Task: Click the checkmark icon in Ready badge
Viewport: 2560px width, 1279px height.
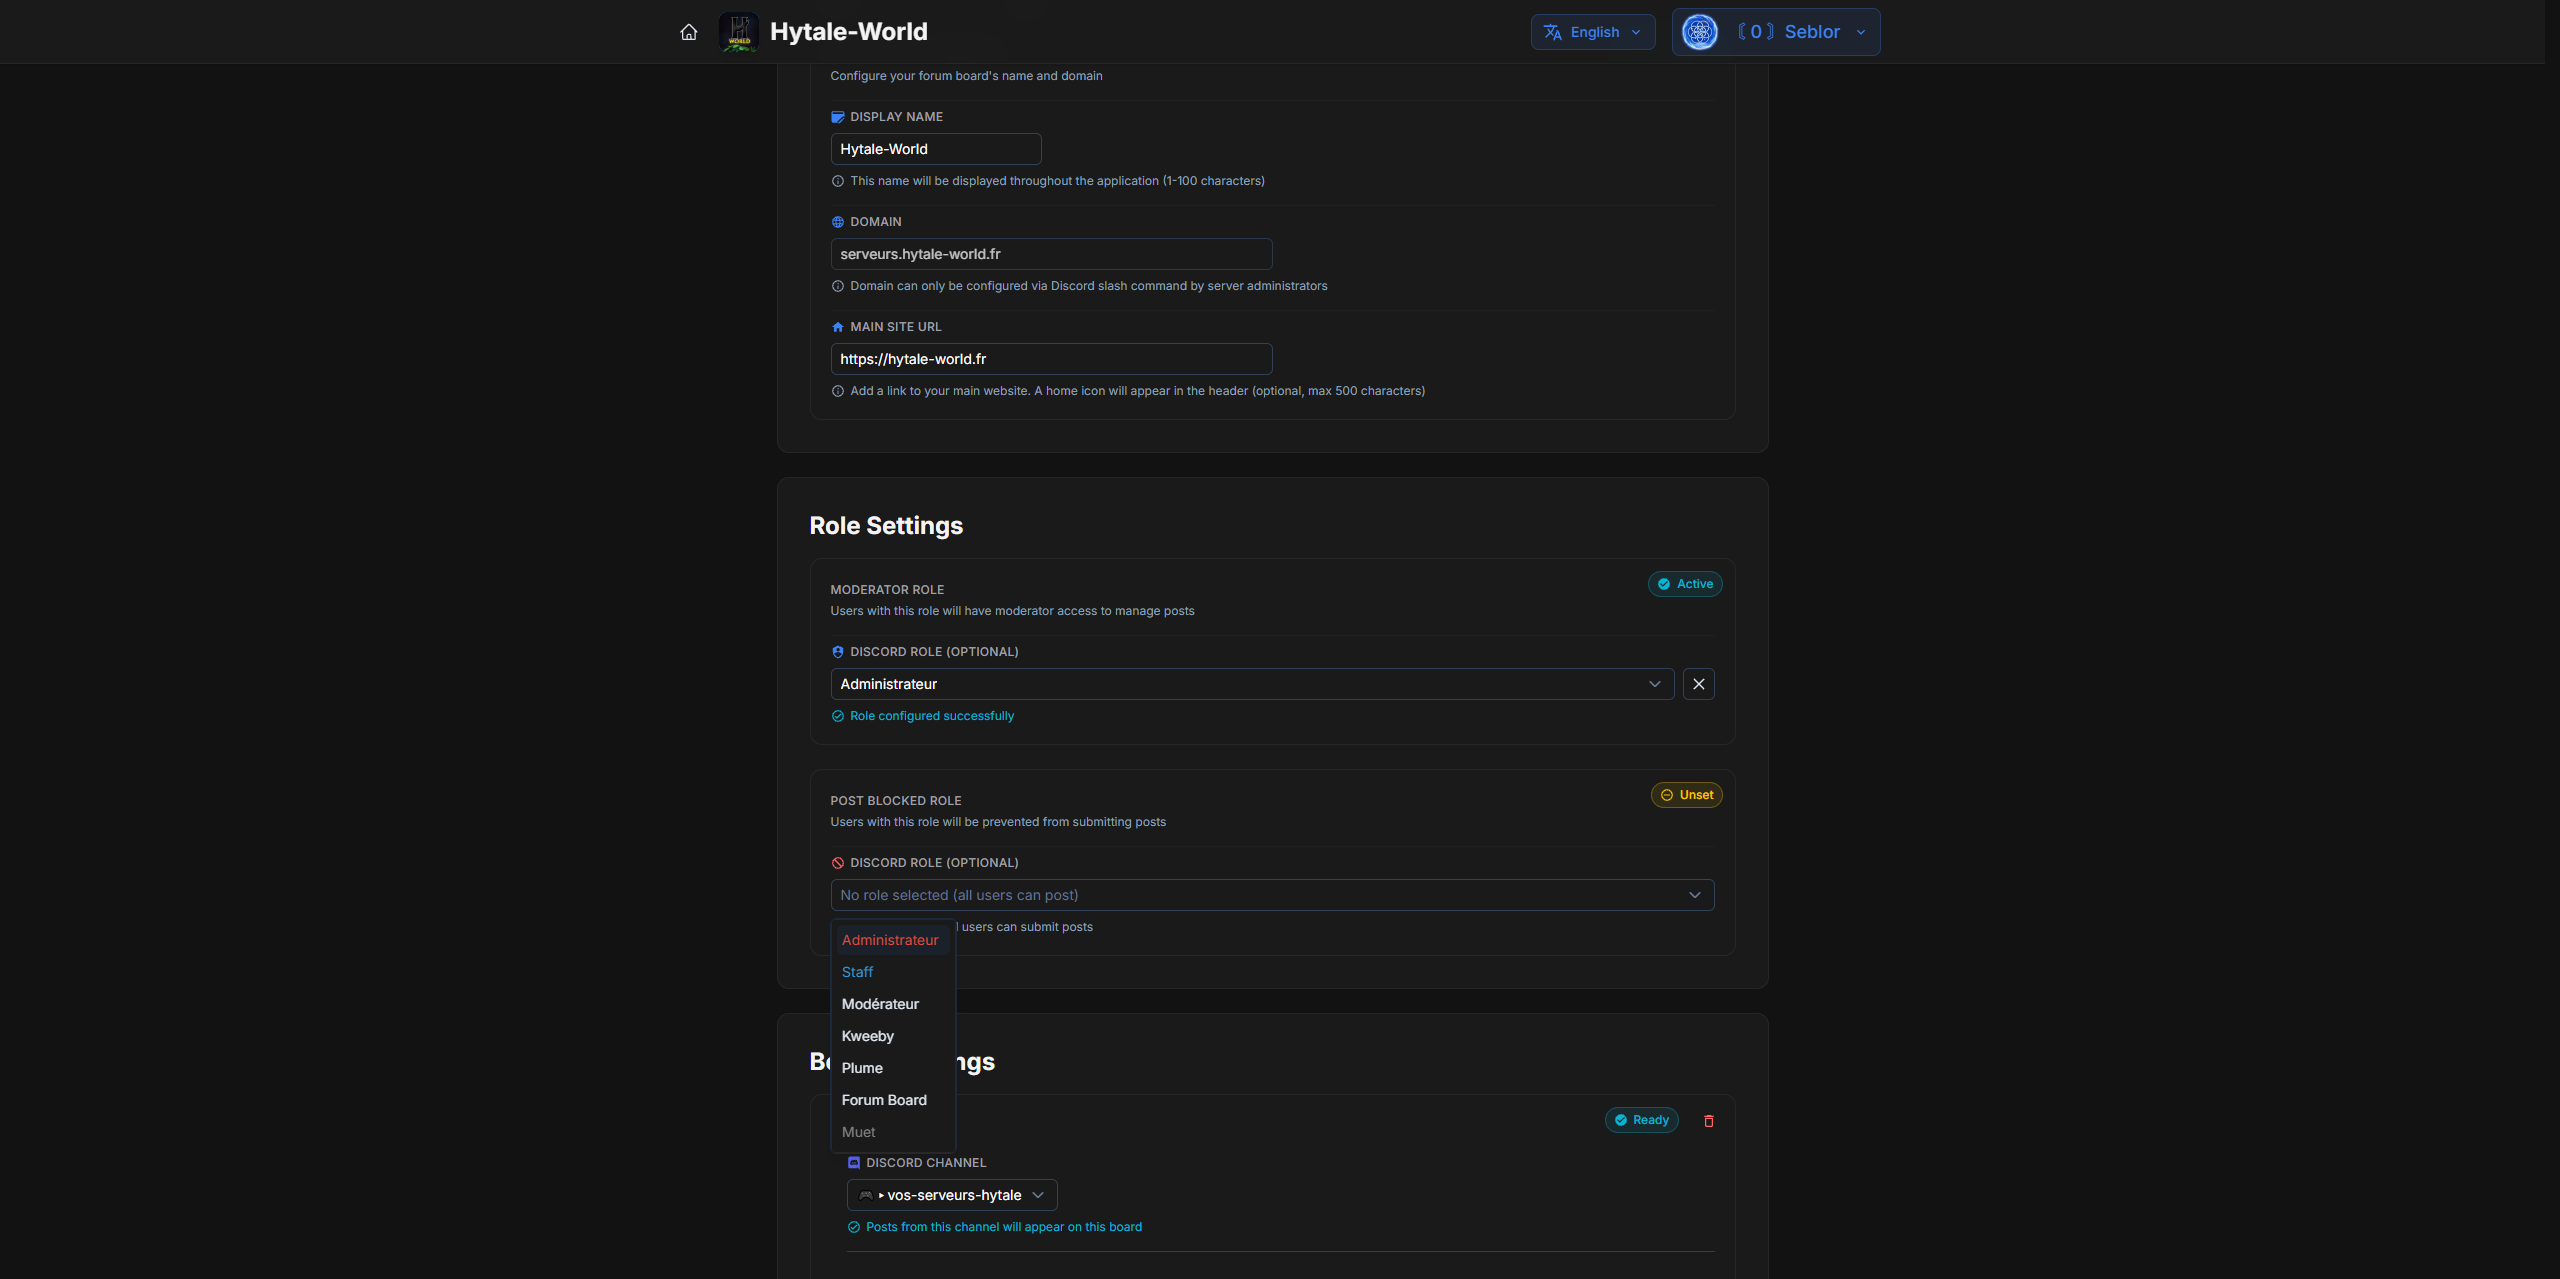Action: [1621, 1120]
